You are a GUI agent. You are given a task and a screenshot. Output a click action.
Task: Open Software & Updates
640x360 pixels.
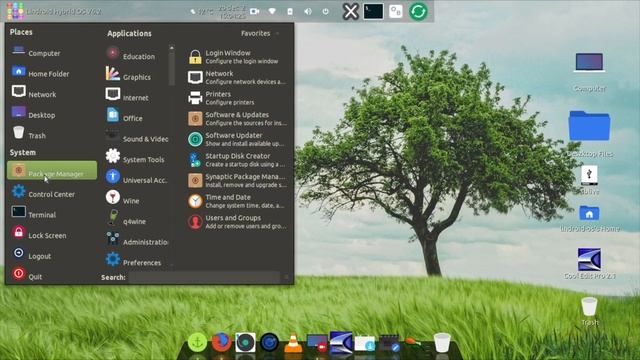(237, 118)
